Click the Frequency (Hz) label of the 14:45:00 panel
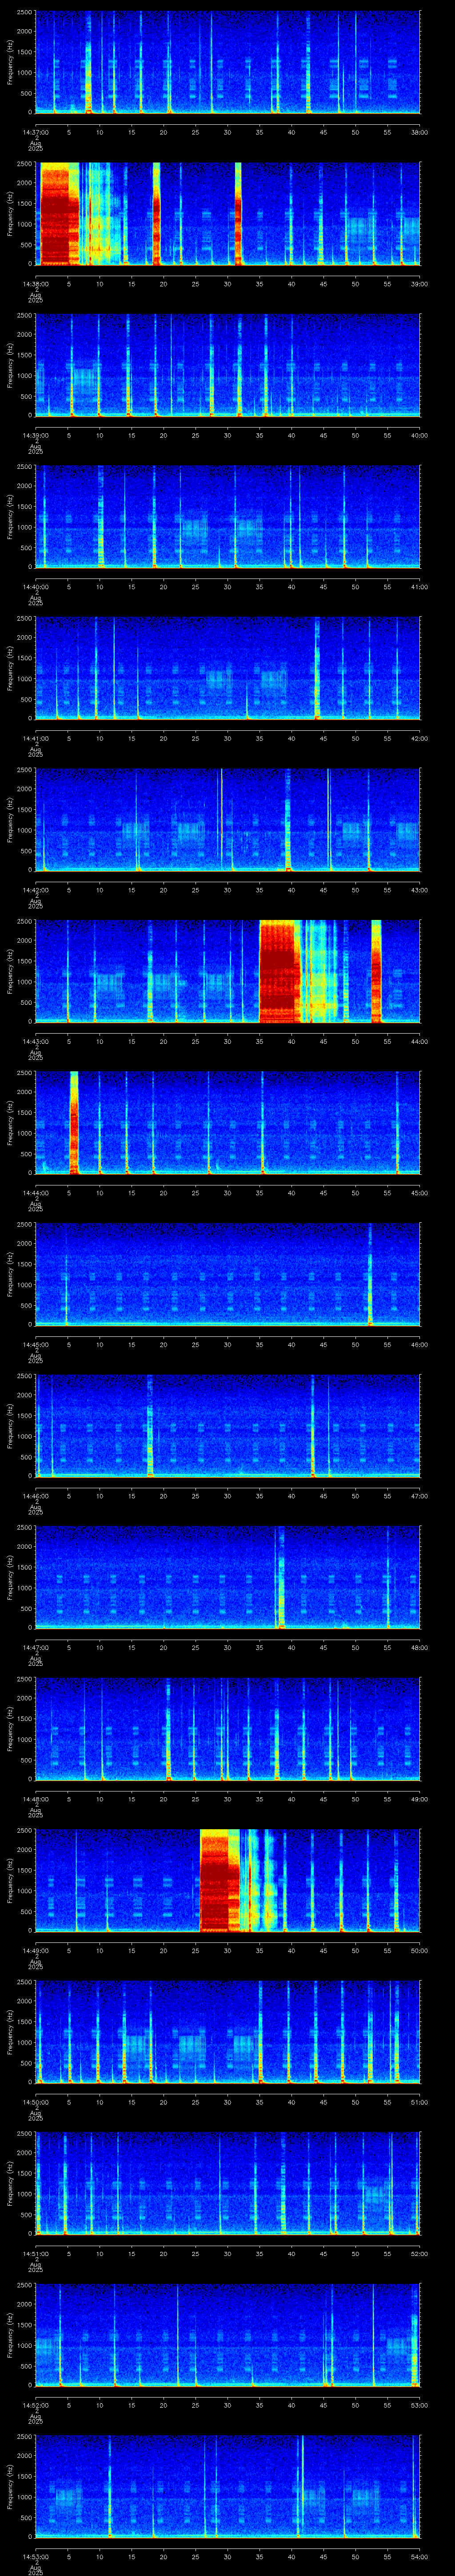 [x=10, y=1275]
